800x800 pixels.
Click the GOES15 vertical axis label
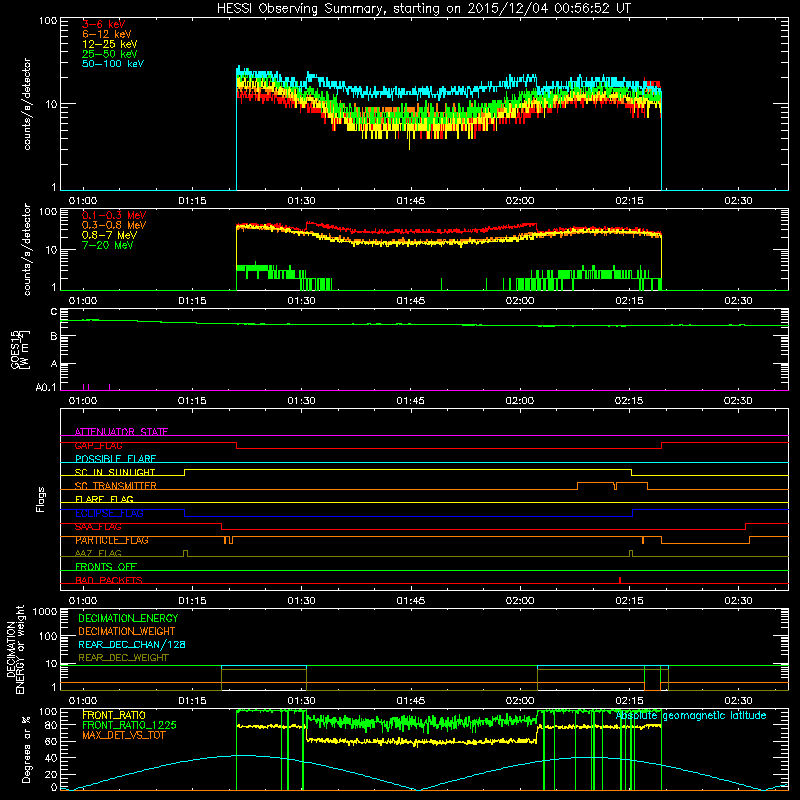click(x=20, y=349)
